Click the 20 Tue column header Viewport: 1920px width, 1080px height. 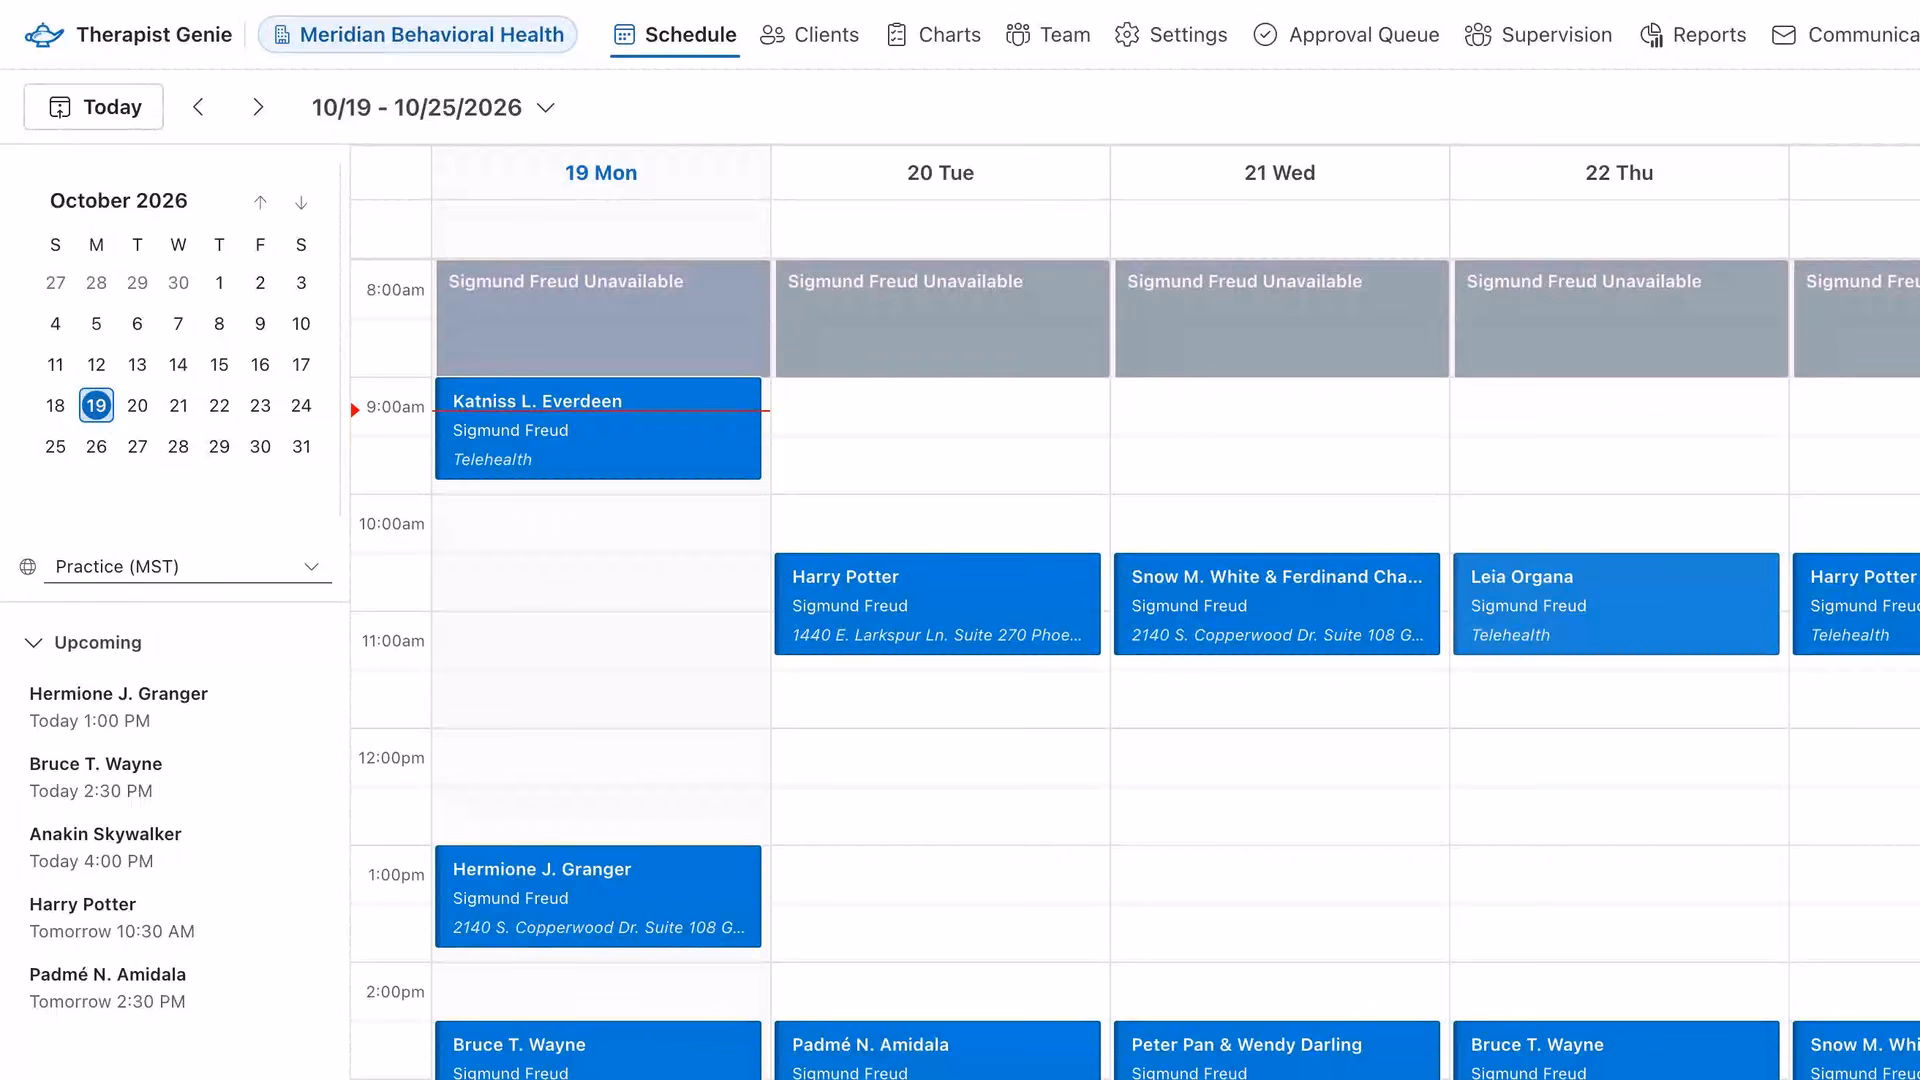tap(940, 173)
